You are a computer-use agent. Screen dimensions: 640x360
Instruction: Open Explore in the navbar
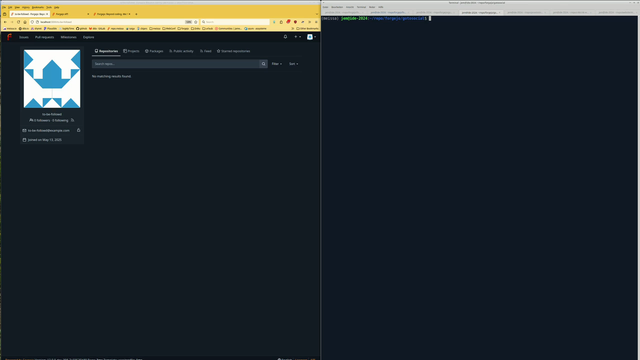[x=89, y=37]
